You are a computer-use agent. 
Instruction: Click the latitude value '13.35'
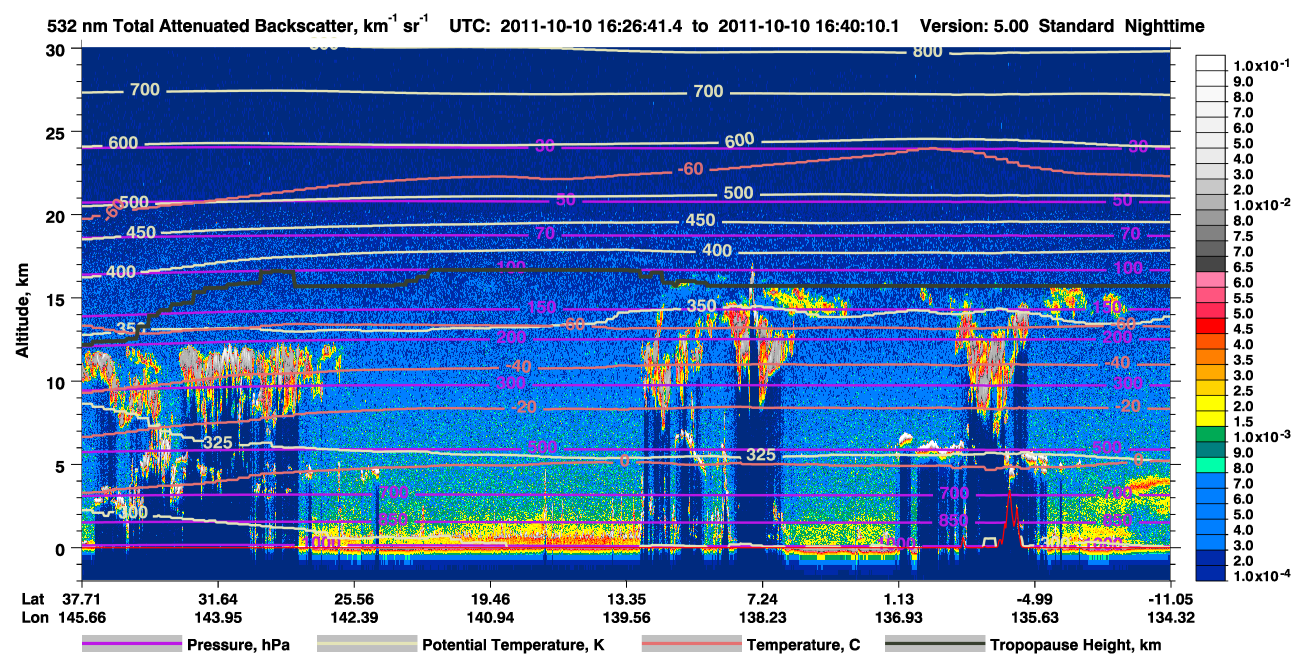(626, 599)
